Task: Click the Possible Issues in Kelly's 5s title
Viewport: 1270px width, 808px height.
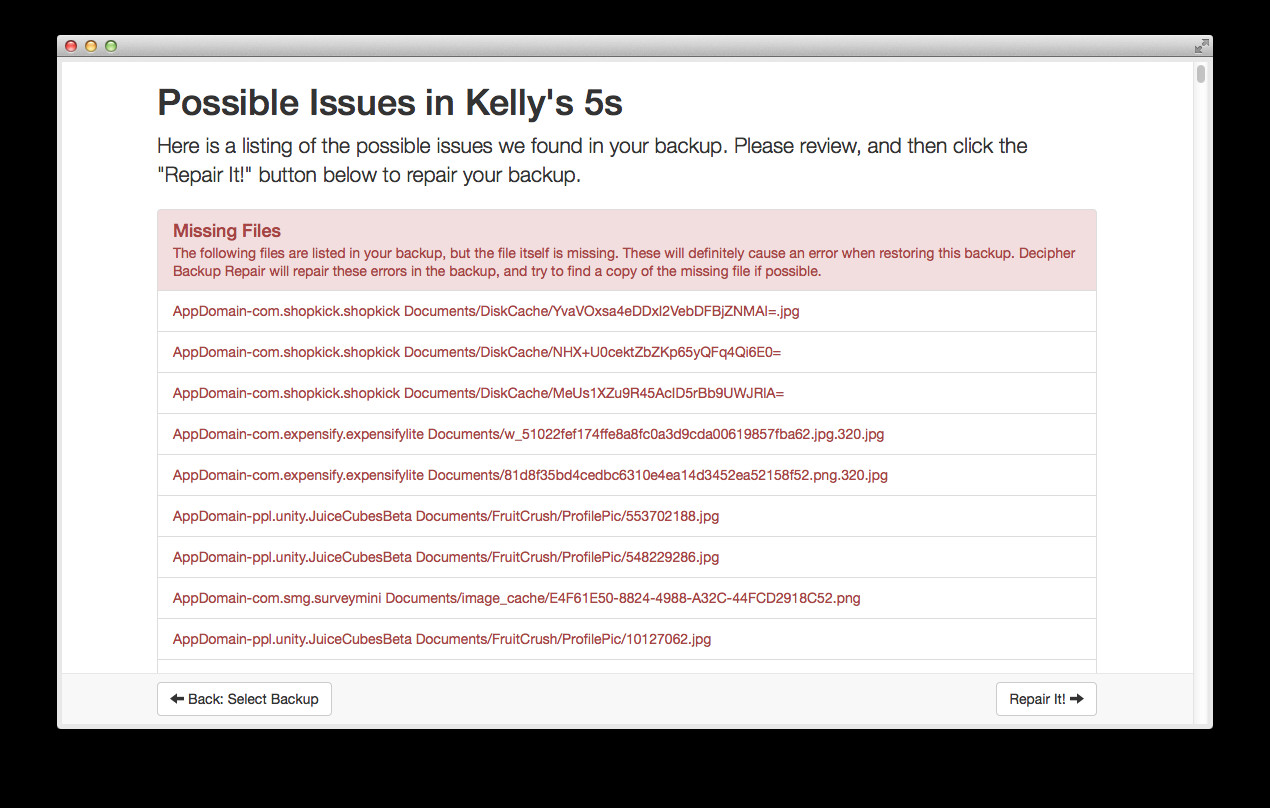Action: coord(390,102)
